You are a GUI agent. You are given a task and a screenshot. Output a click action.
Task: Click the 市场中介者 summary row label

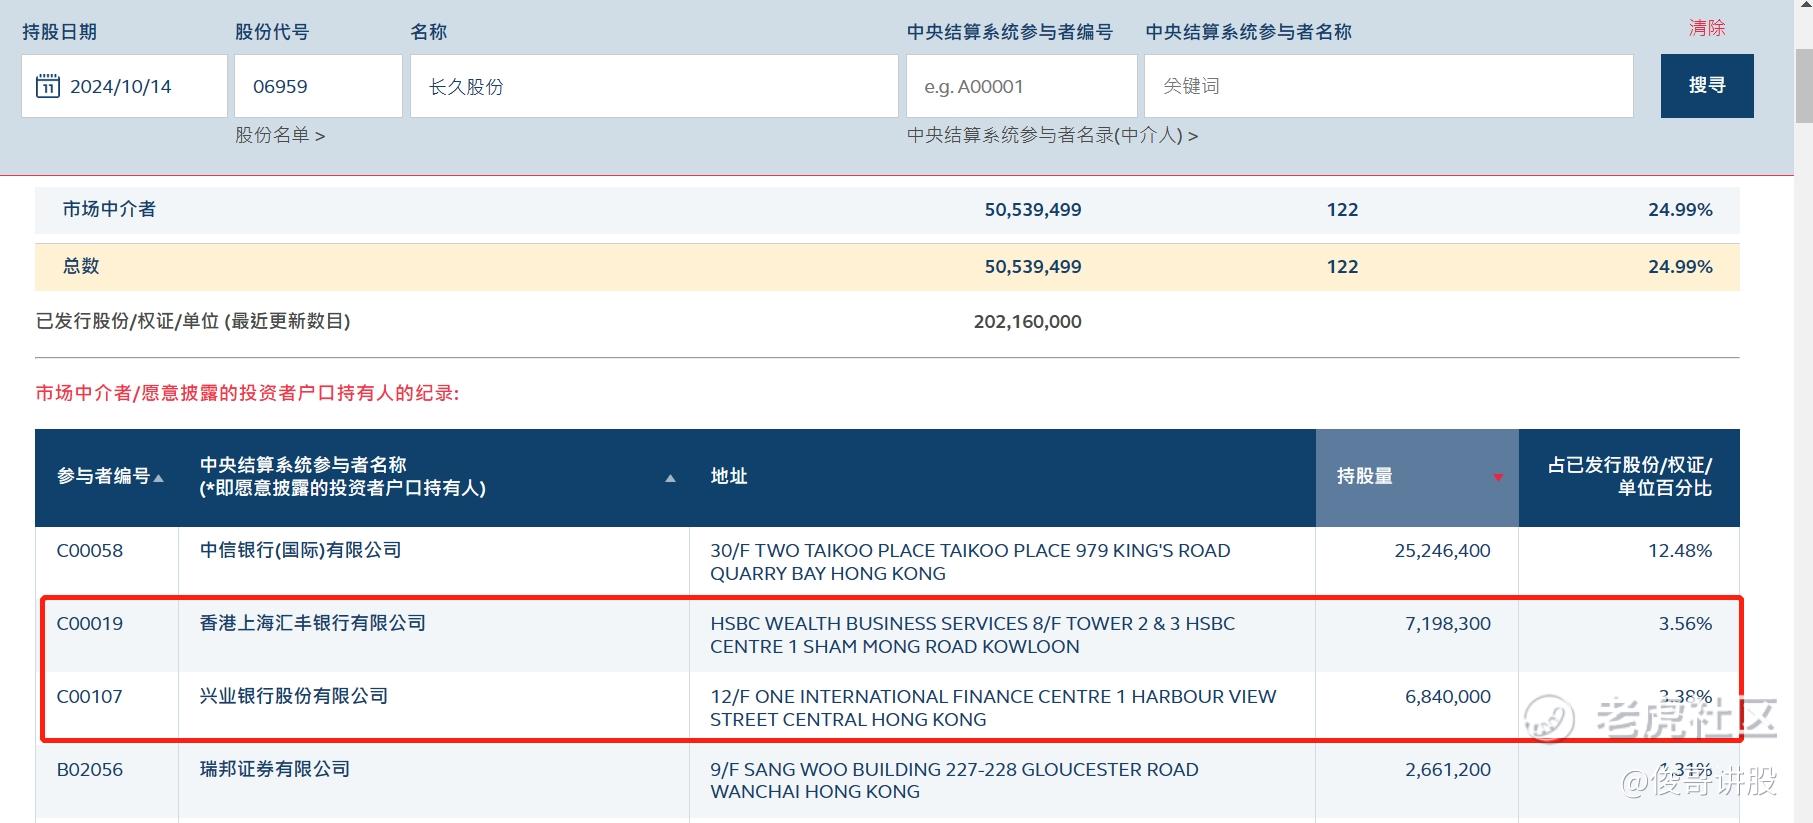point(109,209)
